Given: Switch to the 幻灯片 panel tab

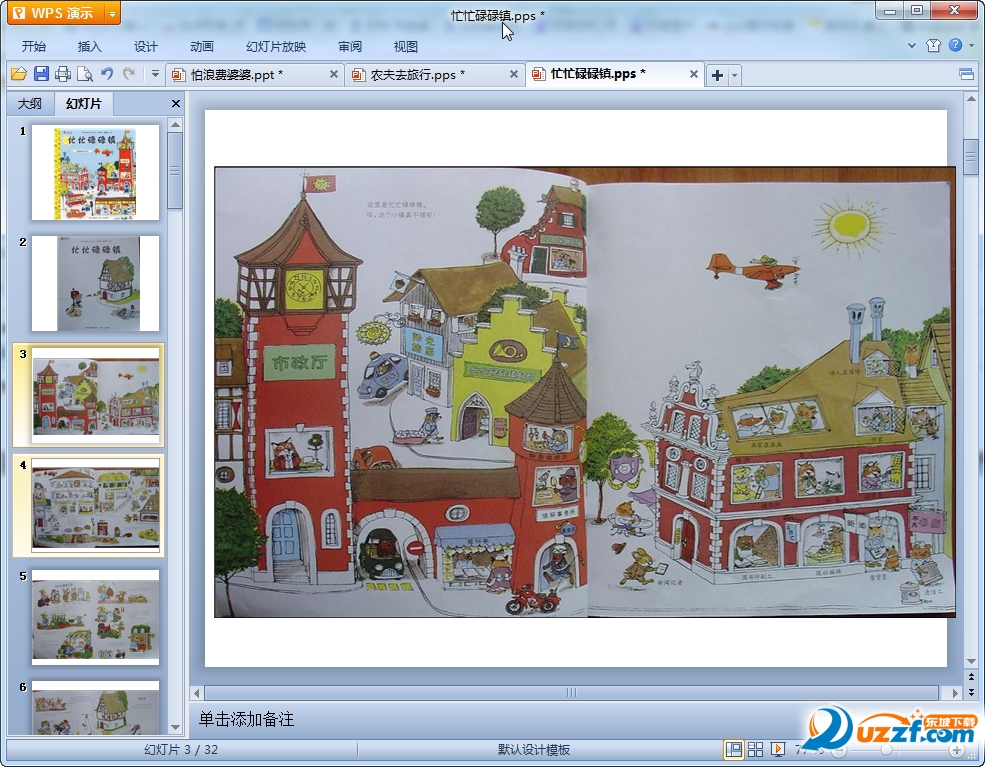Looking at the screenshot, I should coord(84,104).
